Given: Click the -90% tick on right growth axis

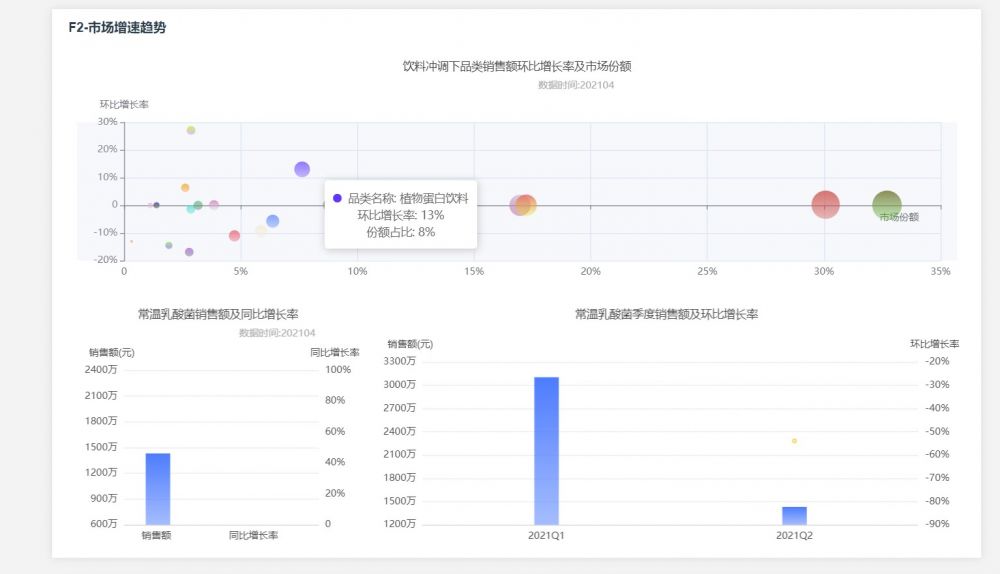Looking at the screenshot, I should click(937, 524).
